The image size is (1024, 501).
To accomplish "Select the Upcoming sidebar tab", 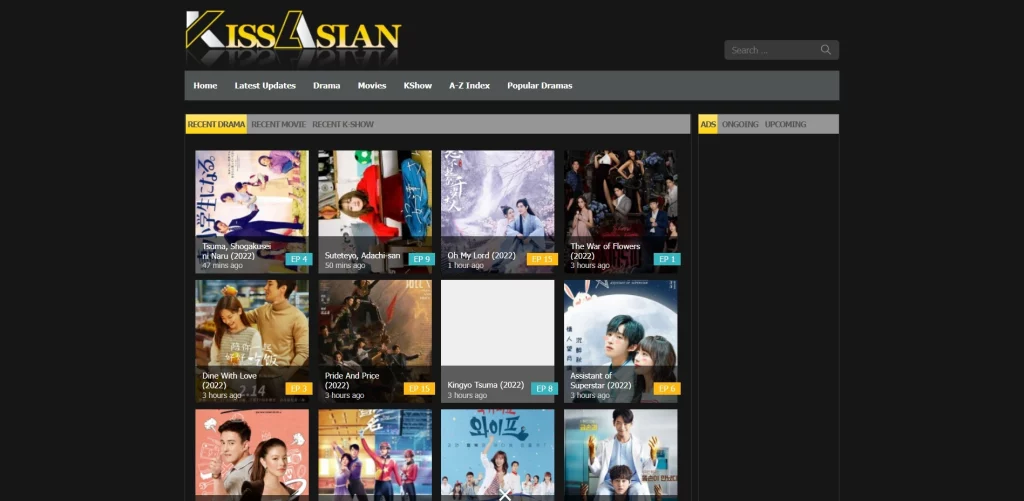I will pyautogui.click(x=785, y=124).
